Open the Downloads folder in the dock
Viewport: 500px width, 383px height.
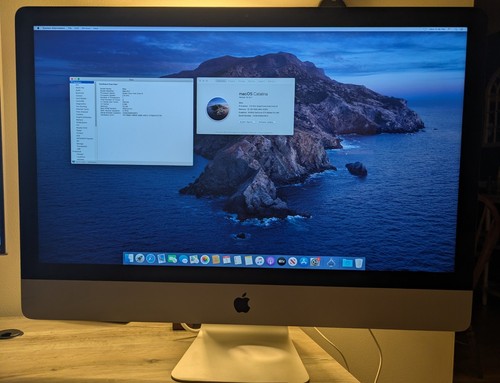click(x=347, y=263)
